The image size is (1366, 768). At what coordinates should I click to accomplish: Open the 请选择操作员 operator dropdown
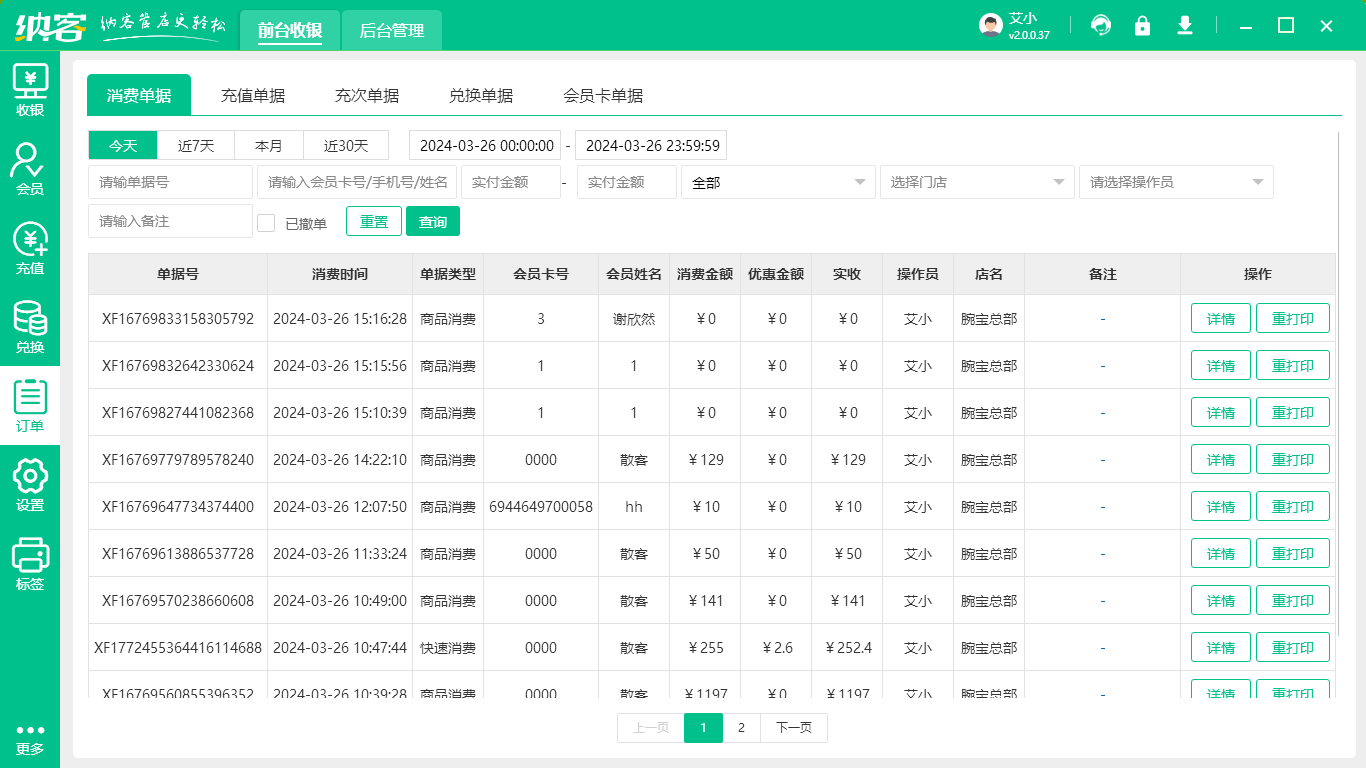coord(1175,182)
